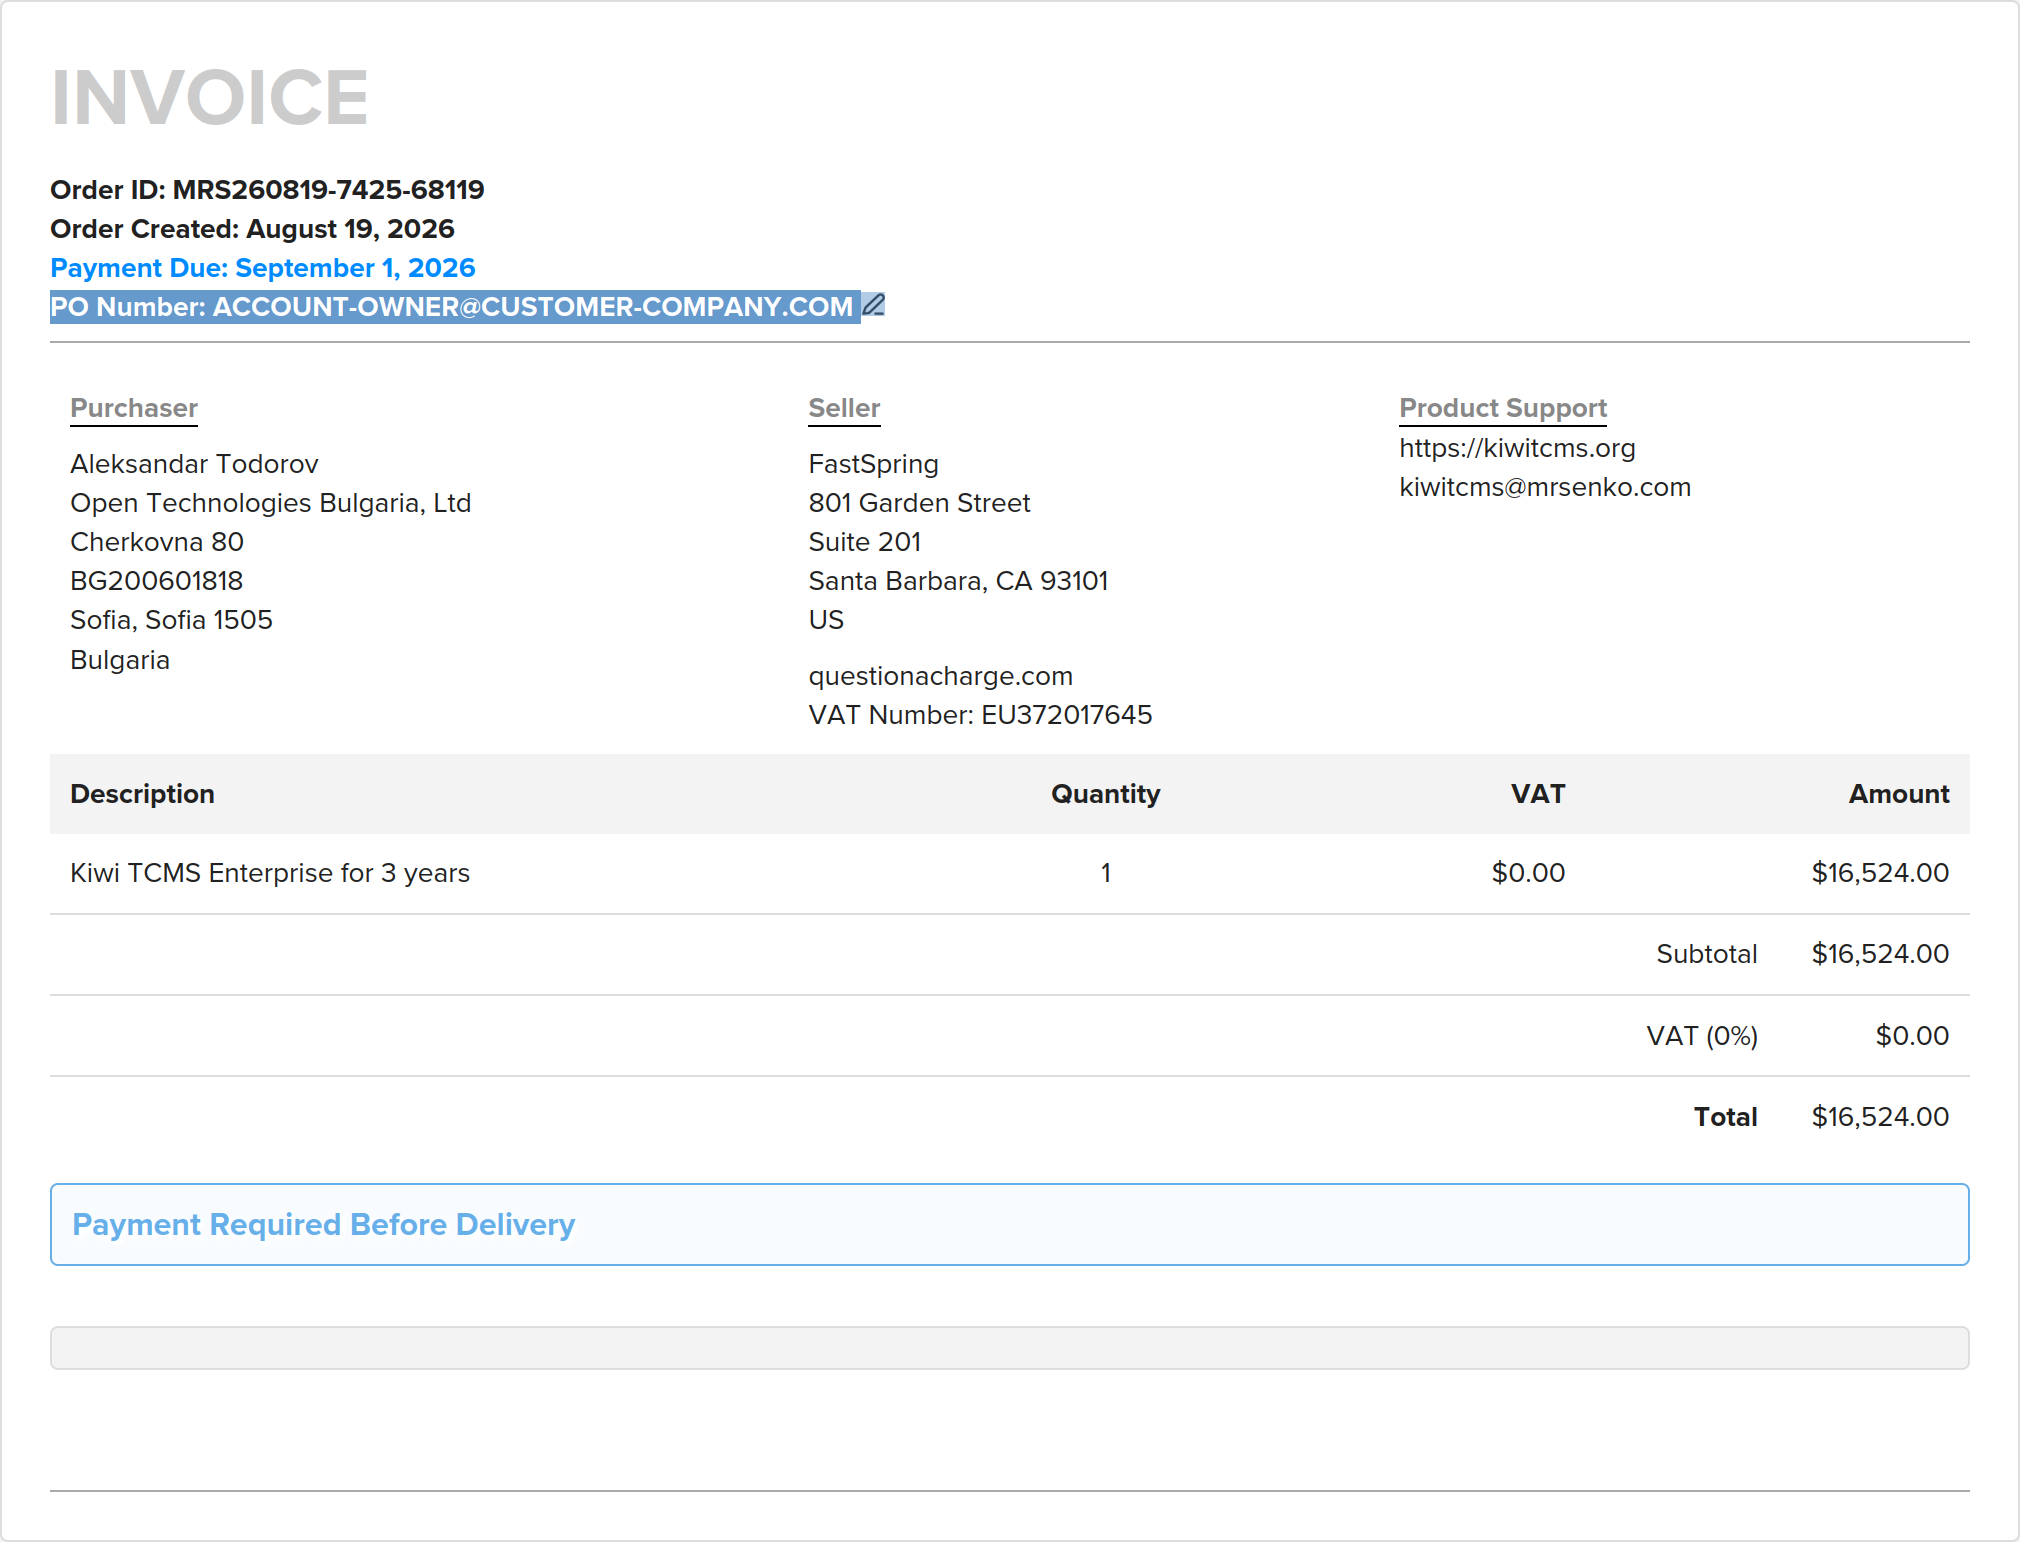Viewport: 2020px width, 1542px height.
Task: Open the https://kiwitcms.org support link
Action: [x=1517, y=448]
